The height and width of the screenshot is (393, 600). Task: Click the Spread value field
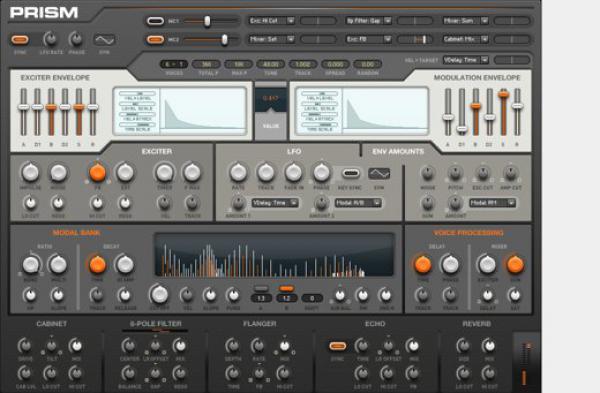coord(335,64)
